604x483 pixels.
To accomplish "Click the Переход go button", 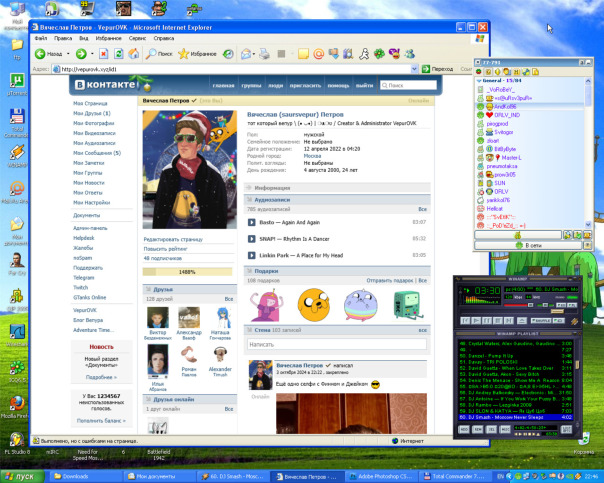I will [437, 69].
